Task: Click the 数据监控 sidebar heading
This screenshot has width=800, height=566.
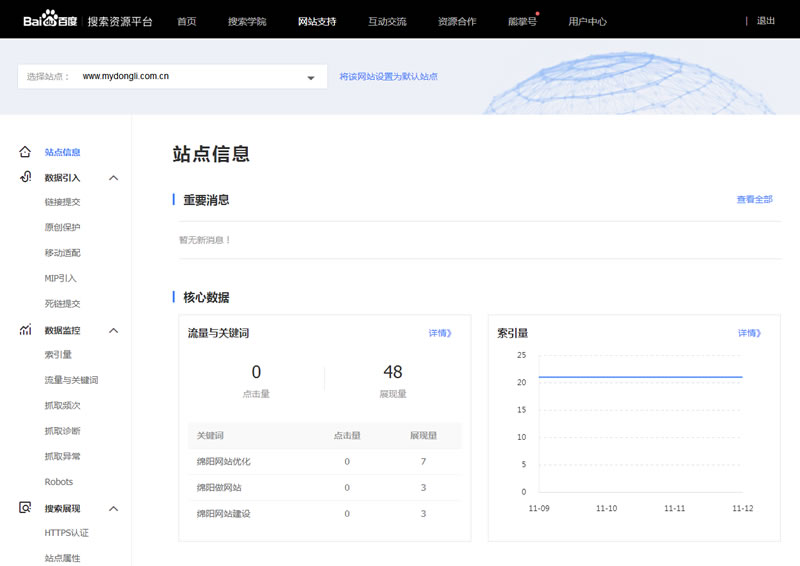Action: click(x=62, y=330)
